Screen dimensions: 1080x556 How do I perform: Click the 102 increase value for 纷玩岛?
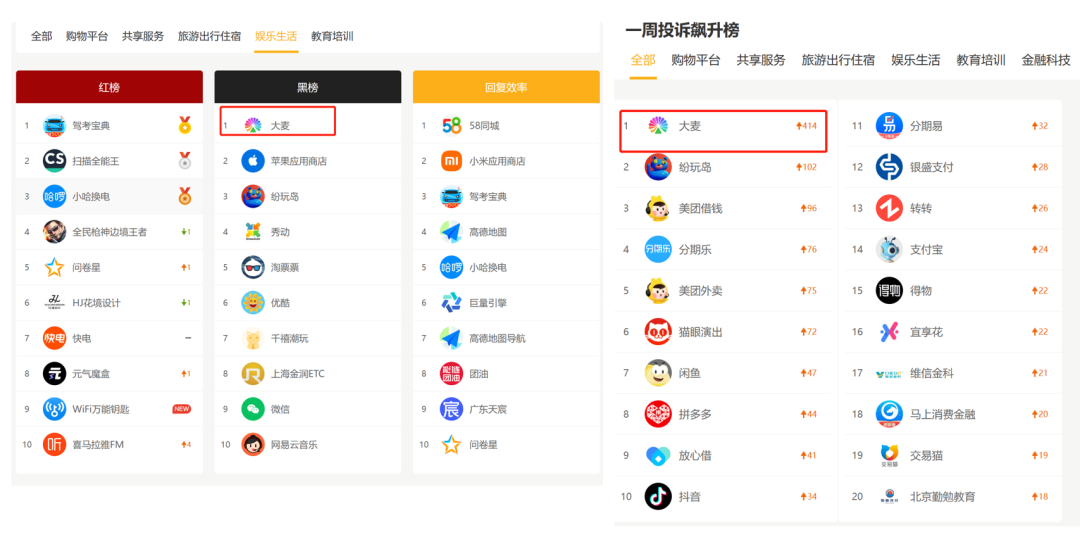[806, 167]
